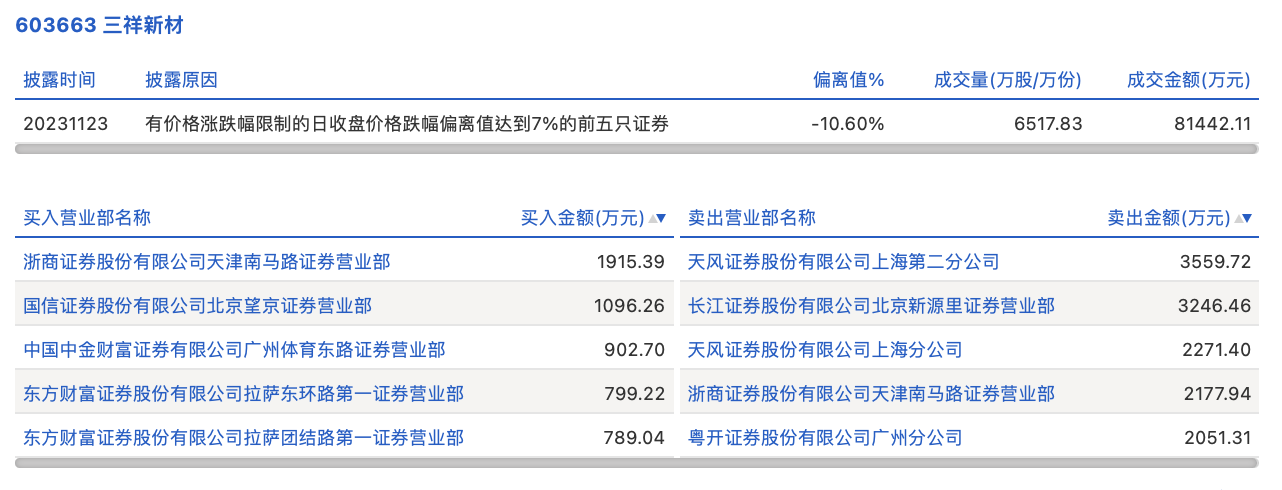Click horizontal scrollbar under disclosure table
This screenshot has height=490, width=1282.
pos(637,149)
